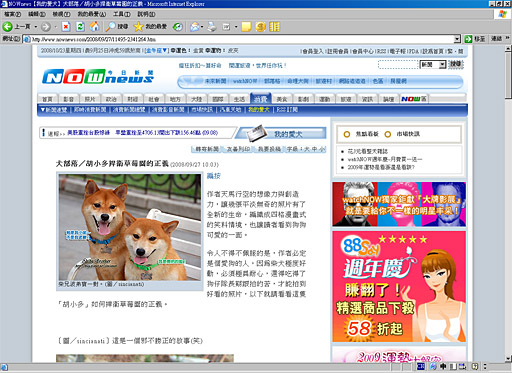Expand the address bar URL dropdown

tap(457, 39)
